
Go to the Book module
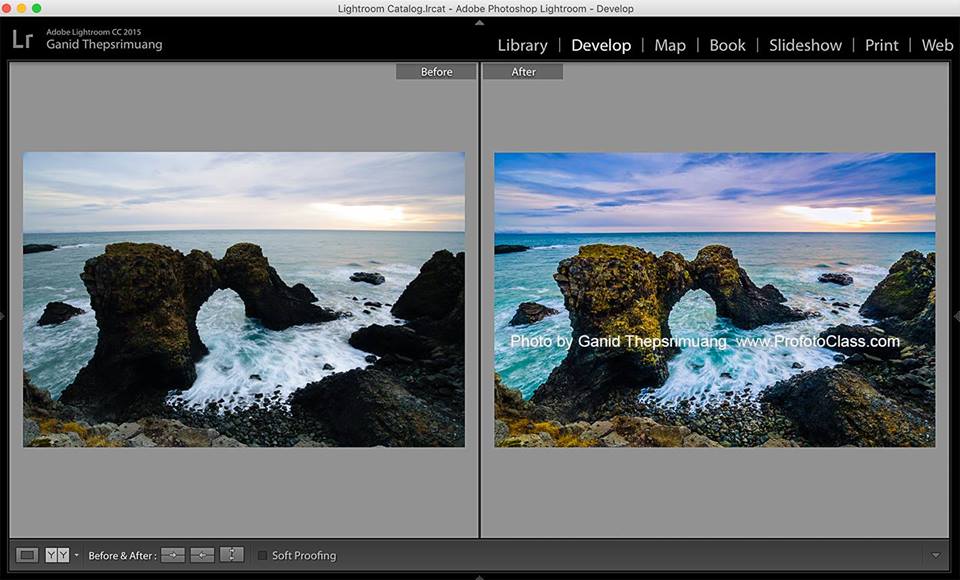click(x=727, y=45)
